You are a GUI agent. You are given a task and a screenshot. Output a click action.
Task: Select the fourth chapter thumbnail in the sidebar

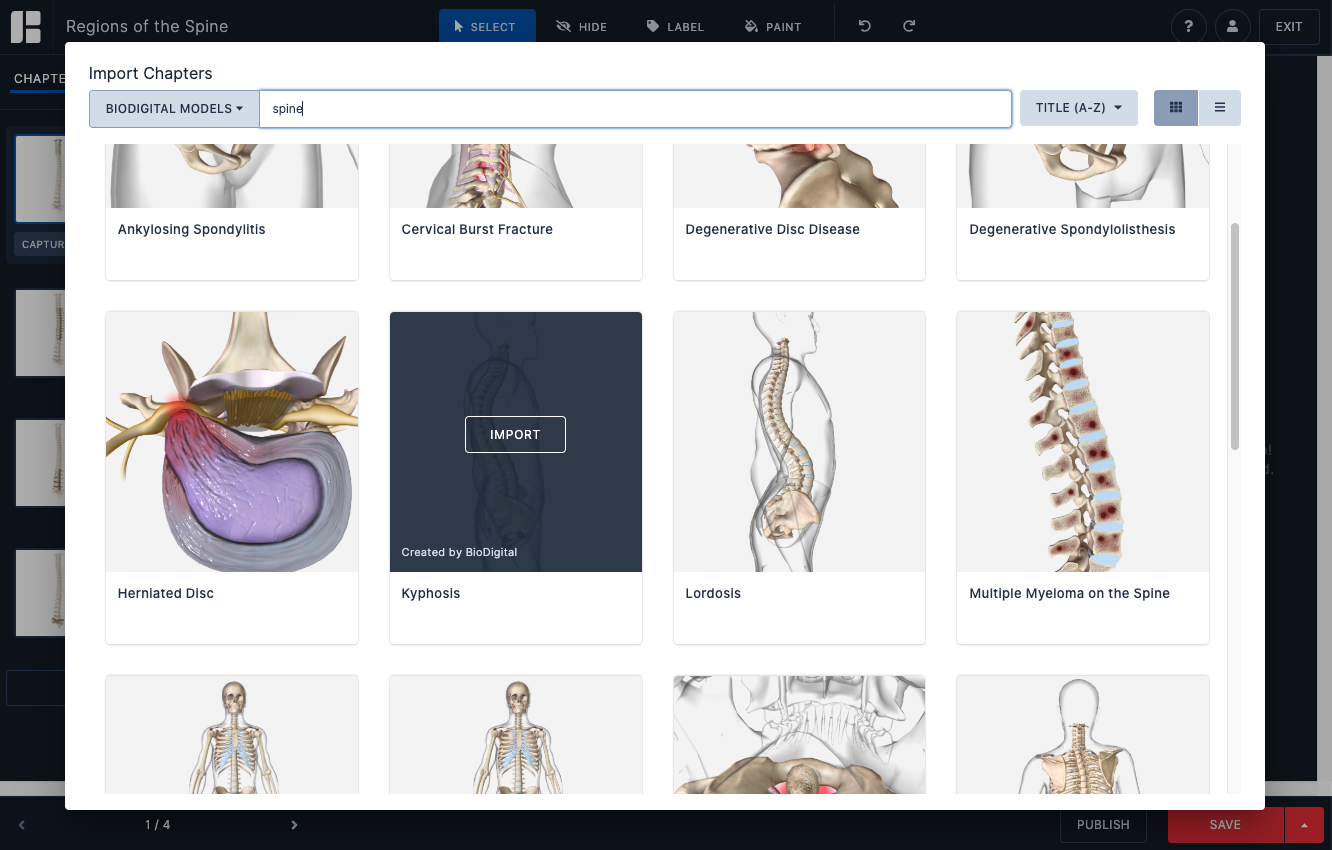(40, 593)
